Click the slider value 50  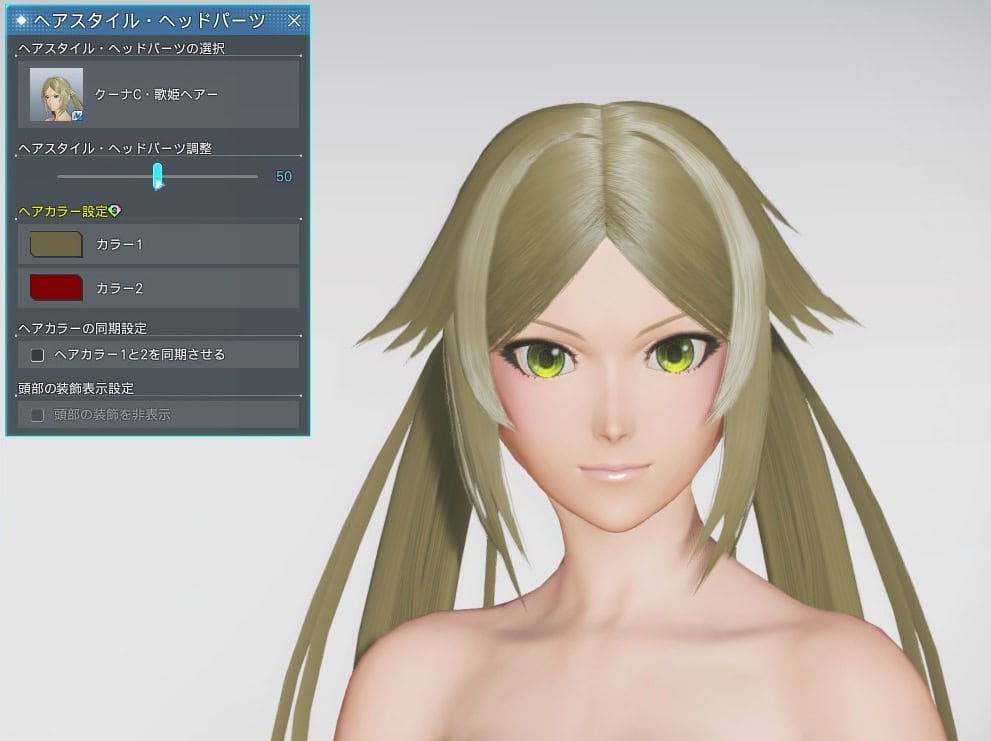pos(283,177)
